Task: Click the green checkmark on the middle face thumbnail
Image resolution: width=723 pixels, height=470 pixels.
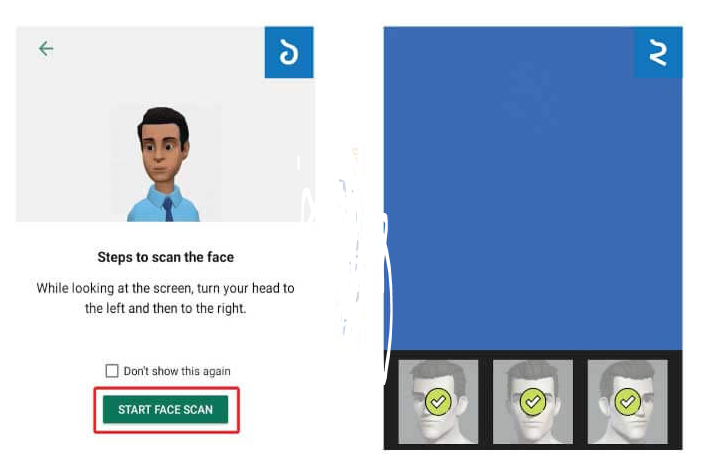Action: (533, 402)
